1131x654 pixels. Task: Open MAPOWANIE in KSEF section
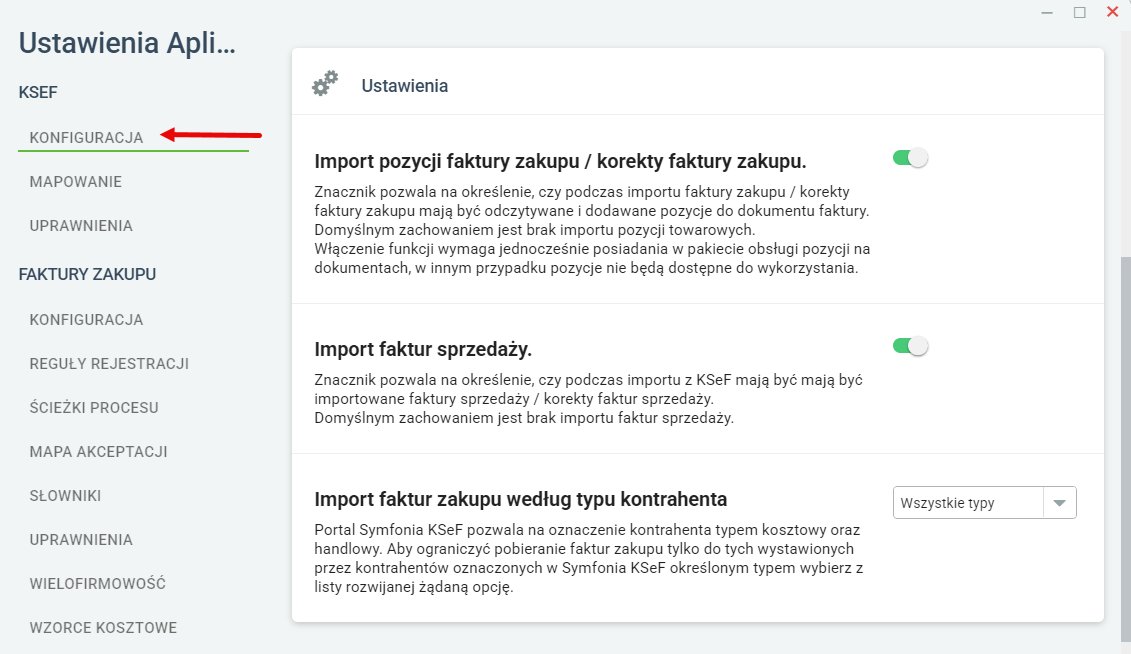(x=76, y=182)
